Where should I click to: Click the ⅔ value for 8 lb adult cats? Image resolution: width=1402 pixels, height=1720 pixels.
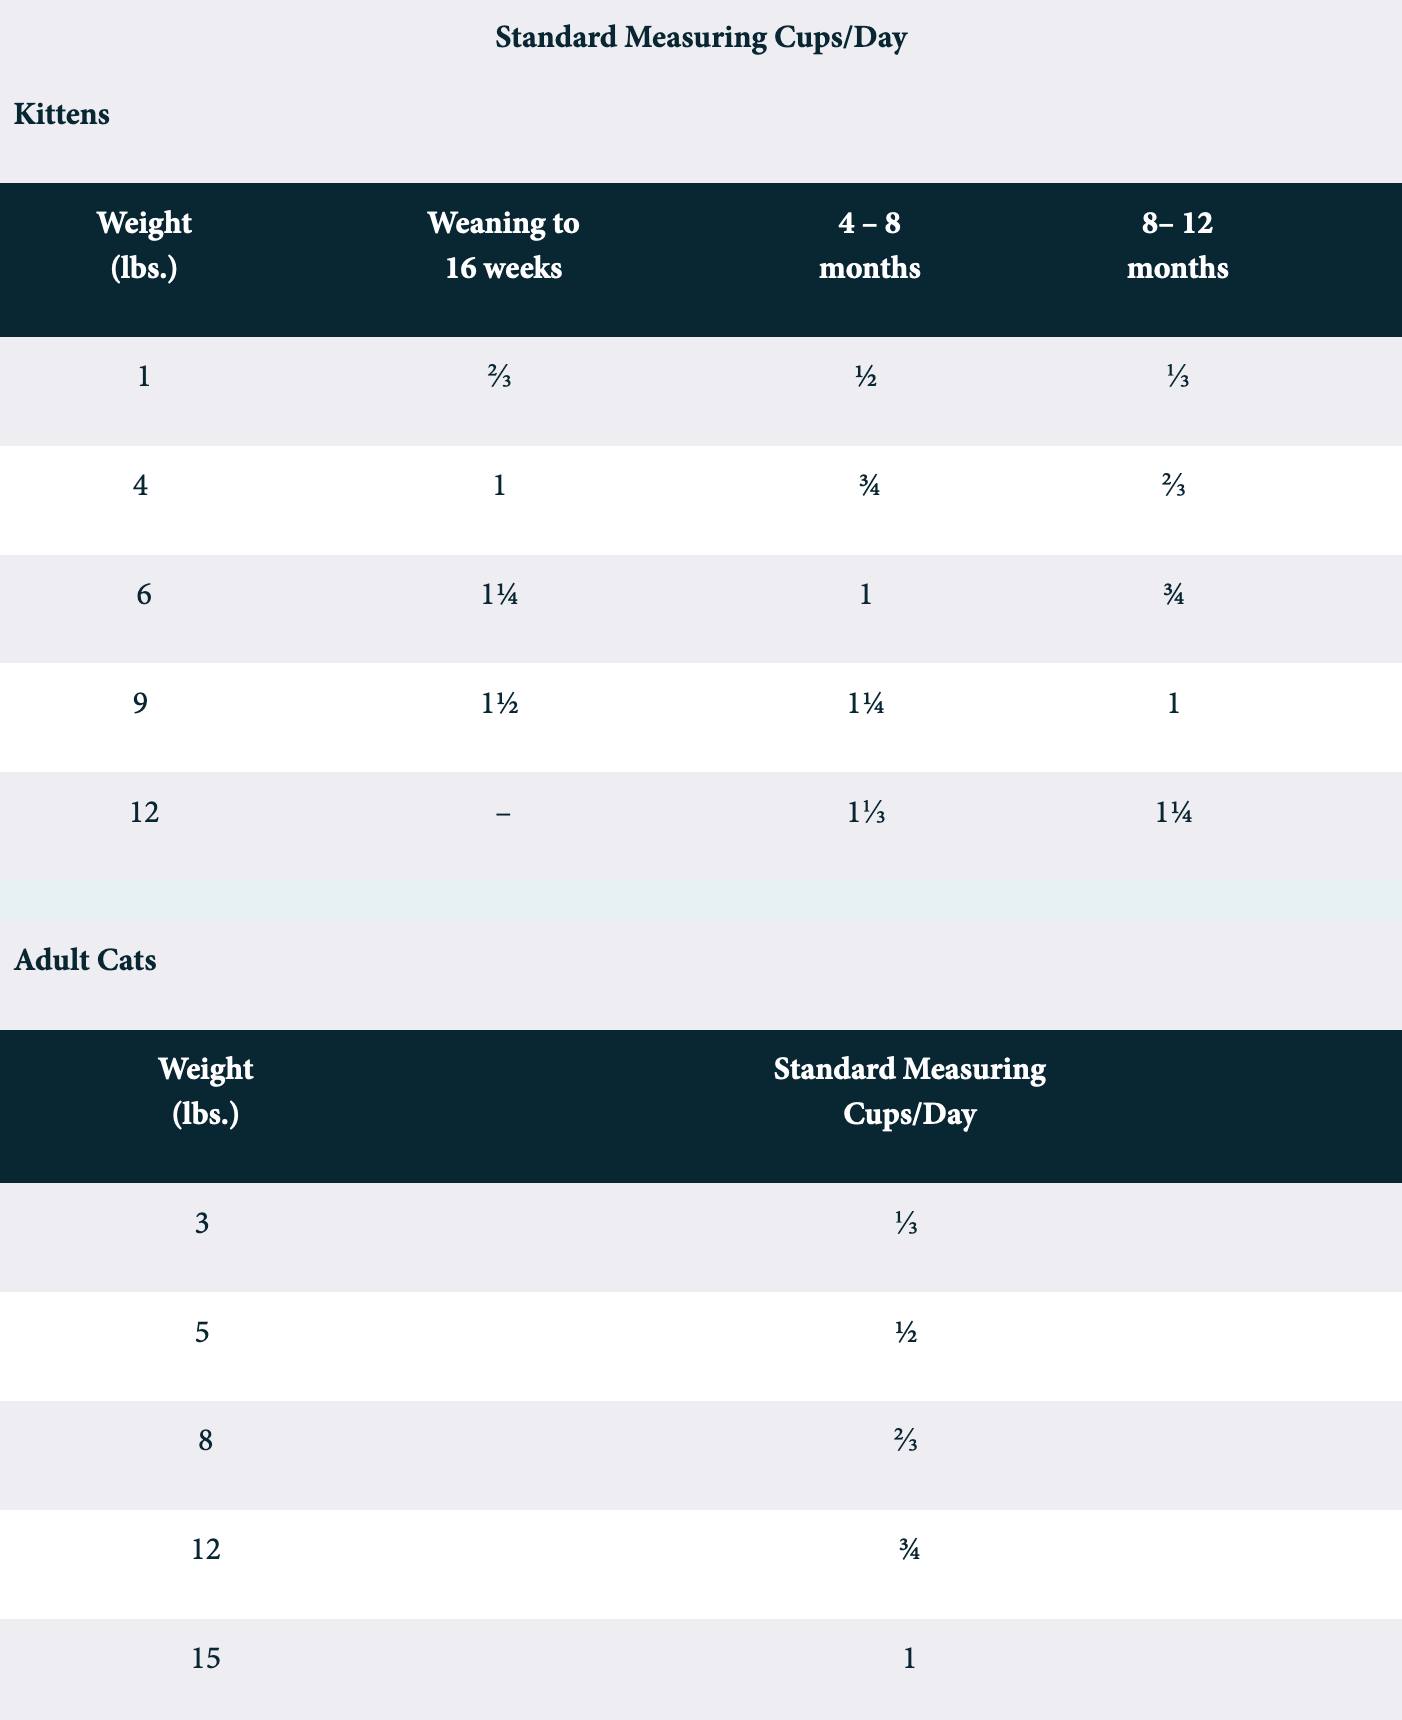pyautogui.click(x=907, y=1441)
